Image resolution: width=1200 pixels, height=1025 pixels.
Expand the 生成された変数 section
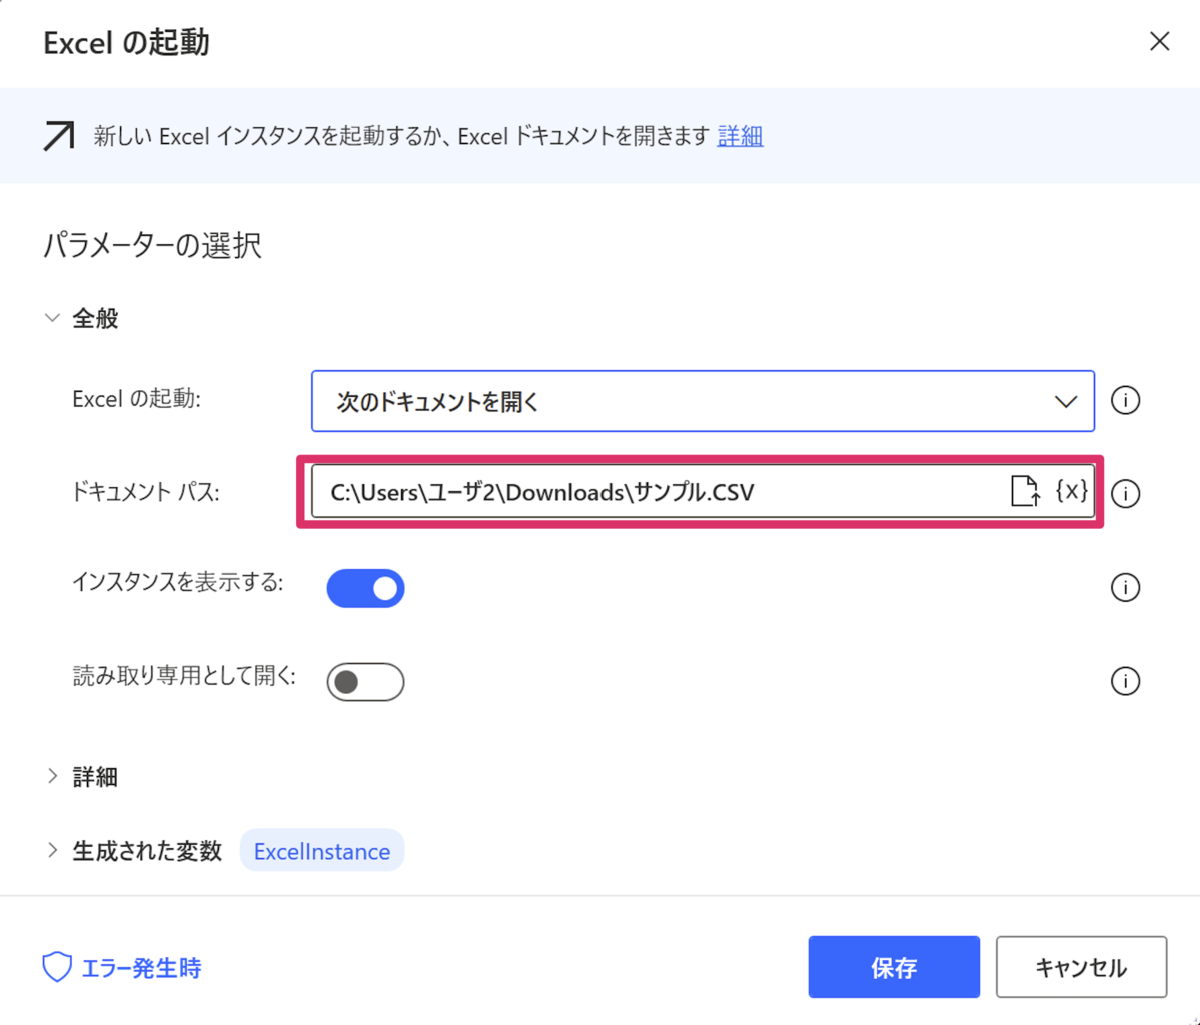pos(53,851)
